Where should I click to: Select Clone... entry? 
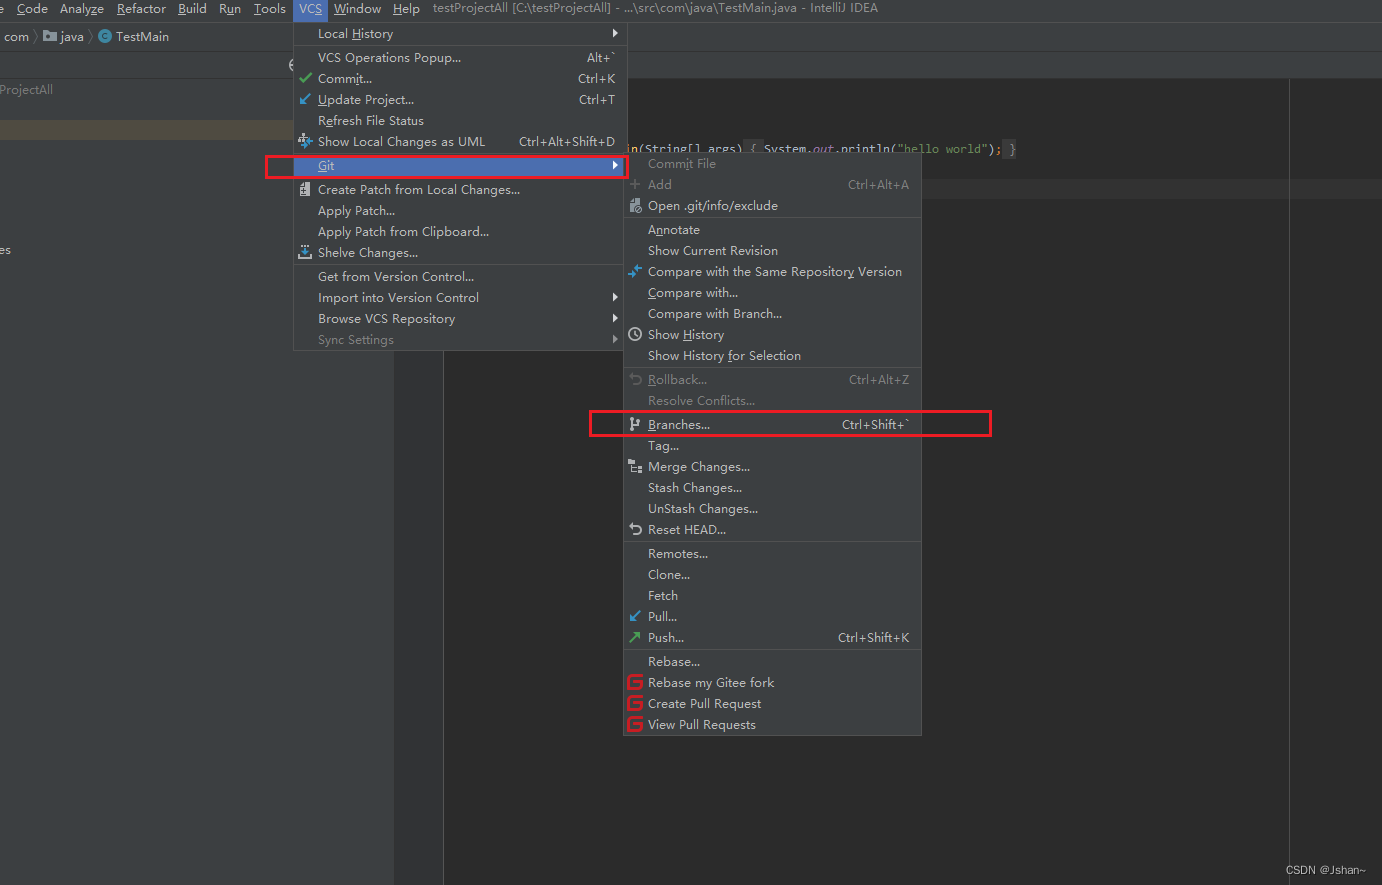pyautogui.click(x=772, y=574)
